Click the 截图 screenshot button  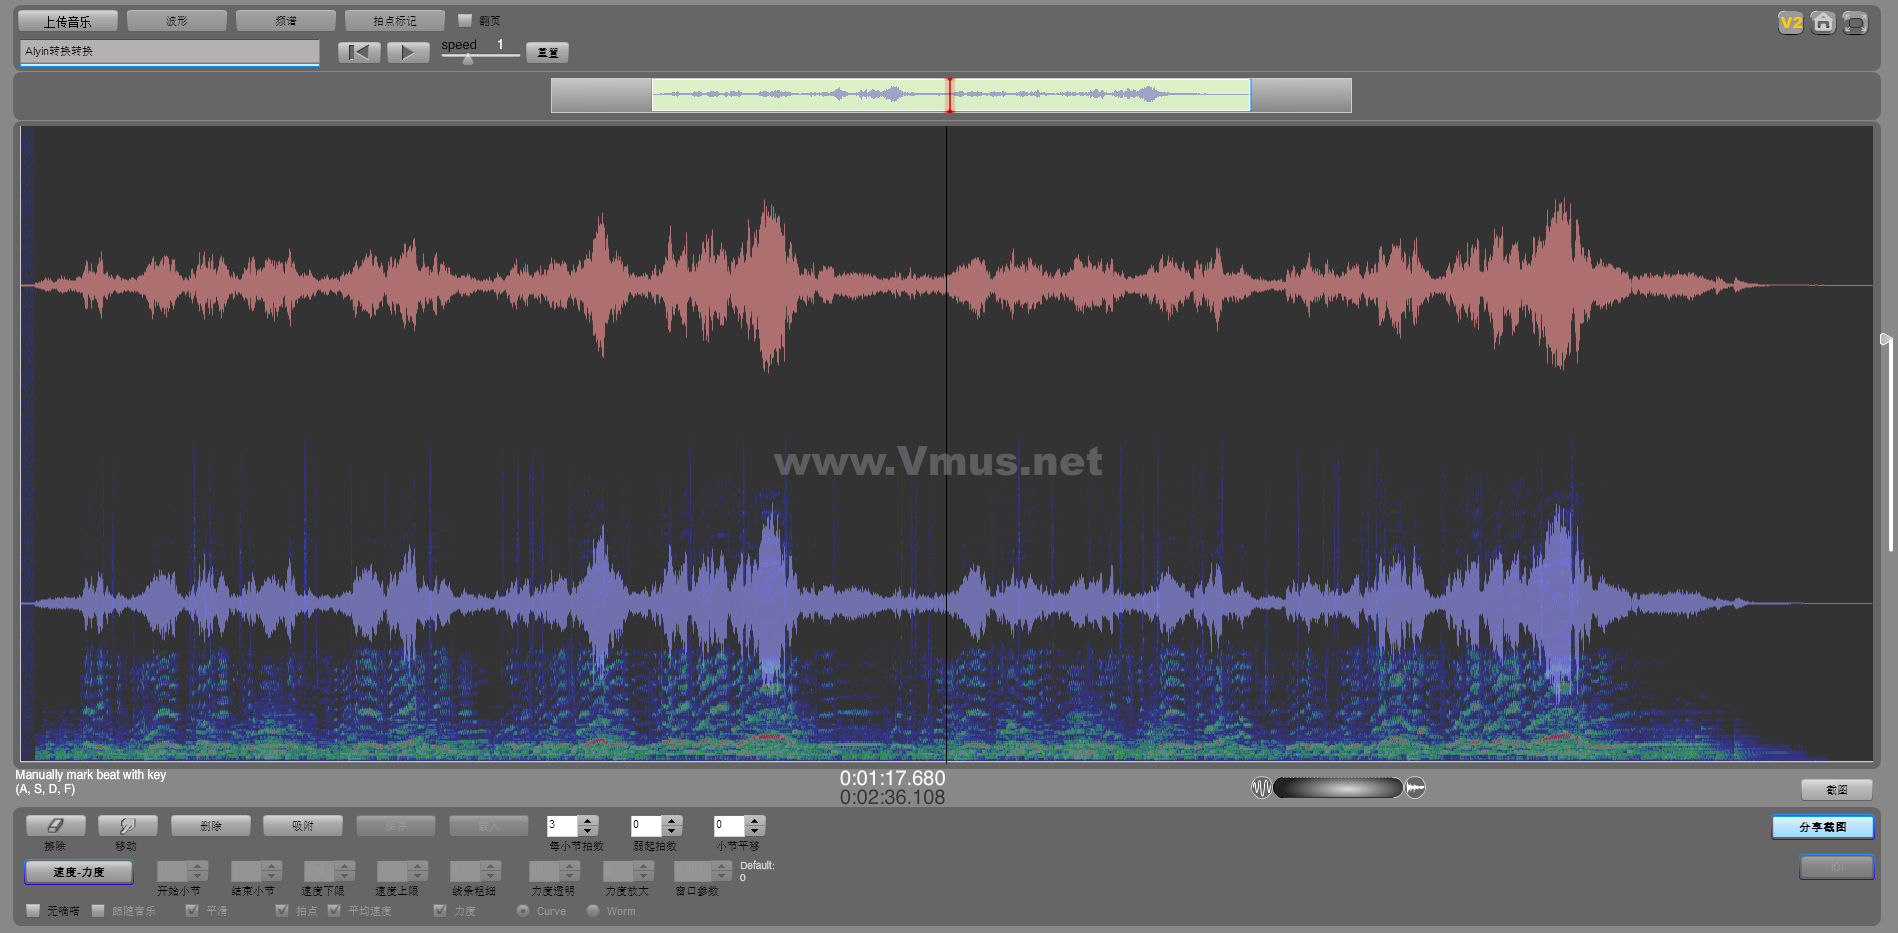(x=1837, y=790)
